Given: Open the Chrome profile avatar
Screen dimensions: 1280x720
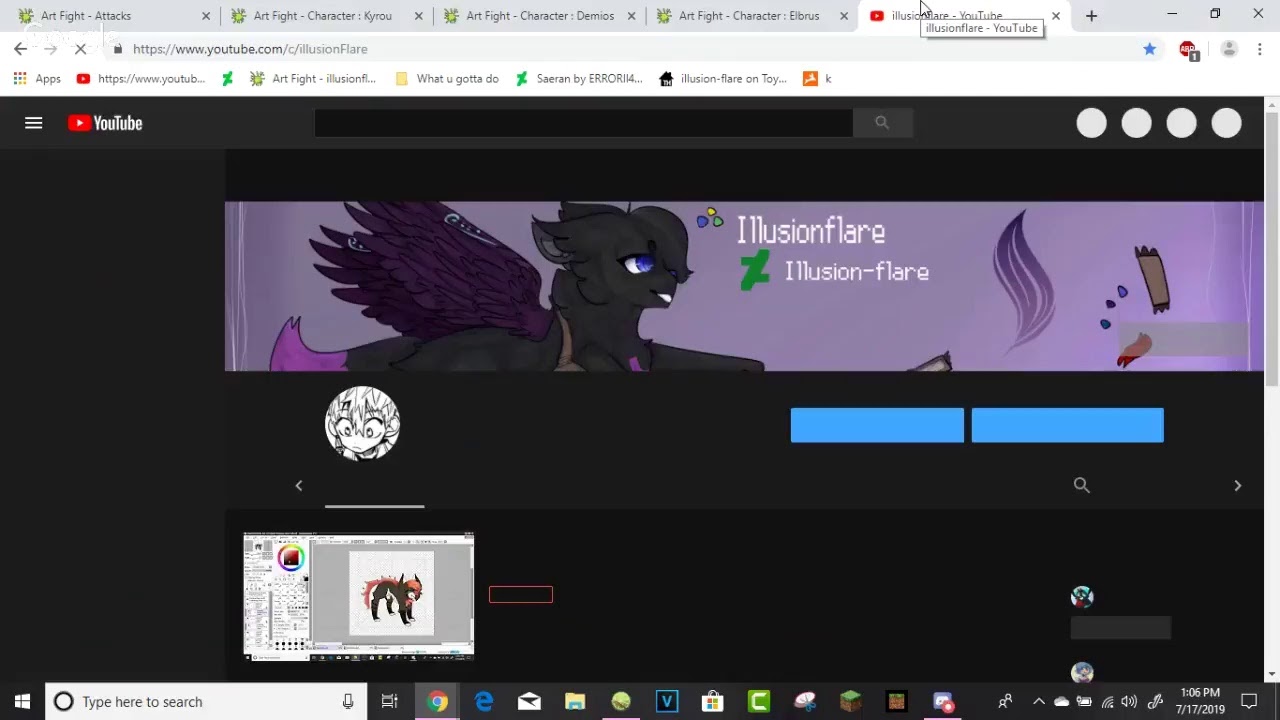Looking at the screenshot, I should (1229, 49).
